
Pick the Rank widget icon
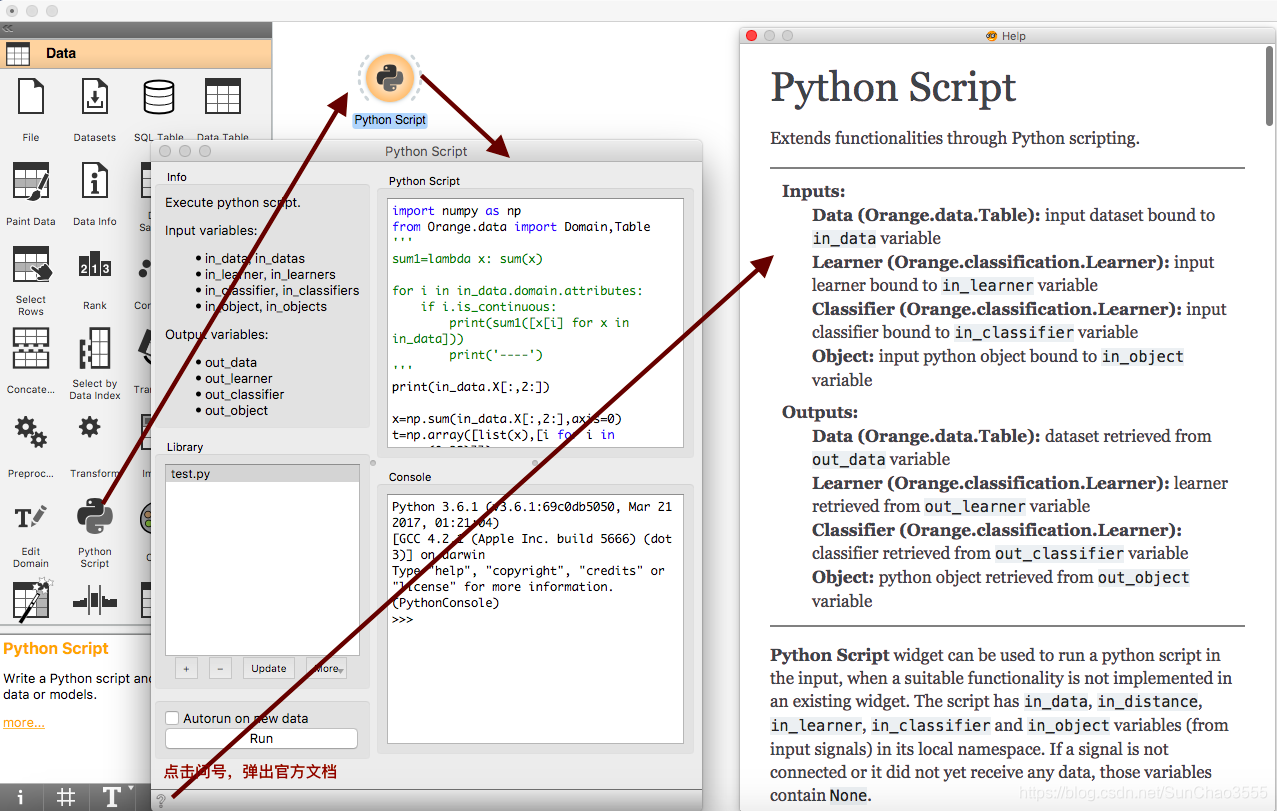(x=95, y=267)
